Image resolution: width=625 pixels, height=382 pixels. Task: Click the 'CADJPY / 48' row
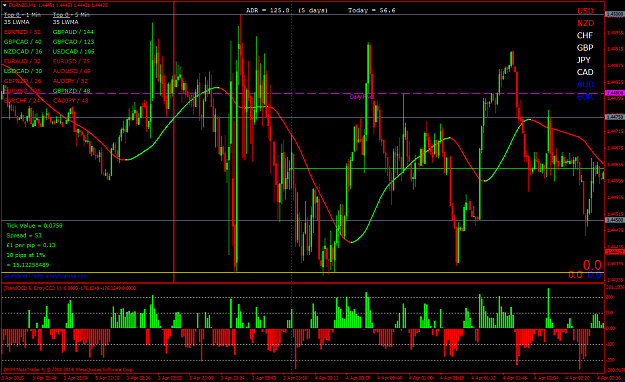71,100
